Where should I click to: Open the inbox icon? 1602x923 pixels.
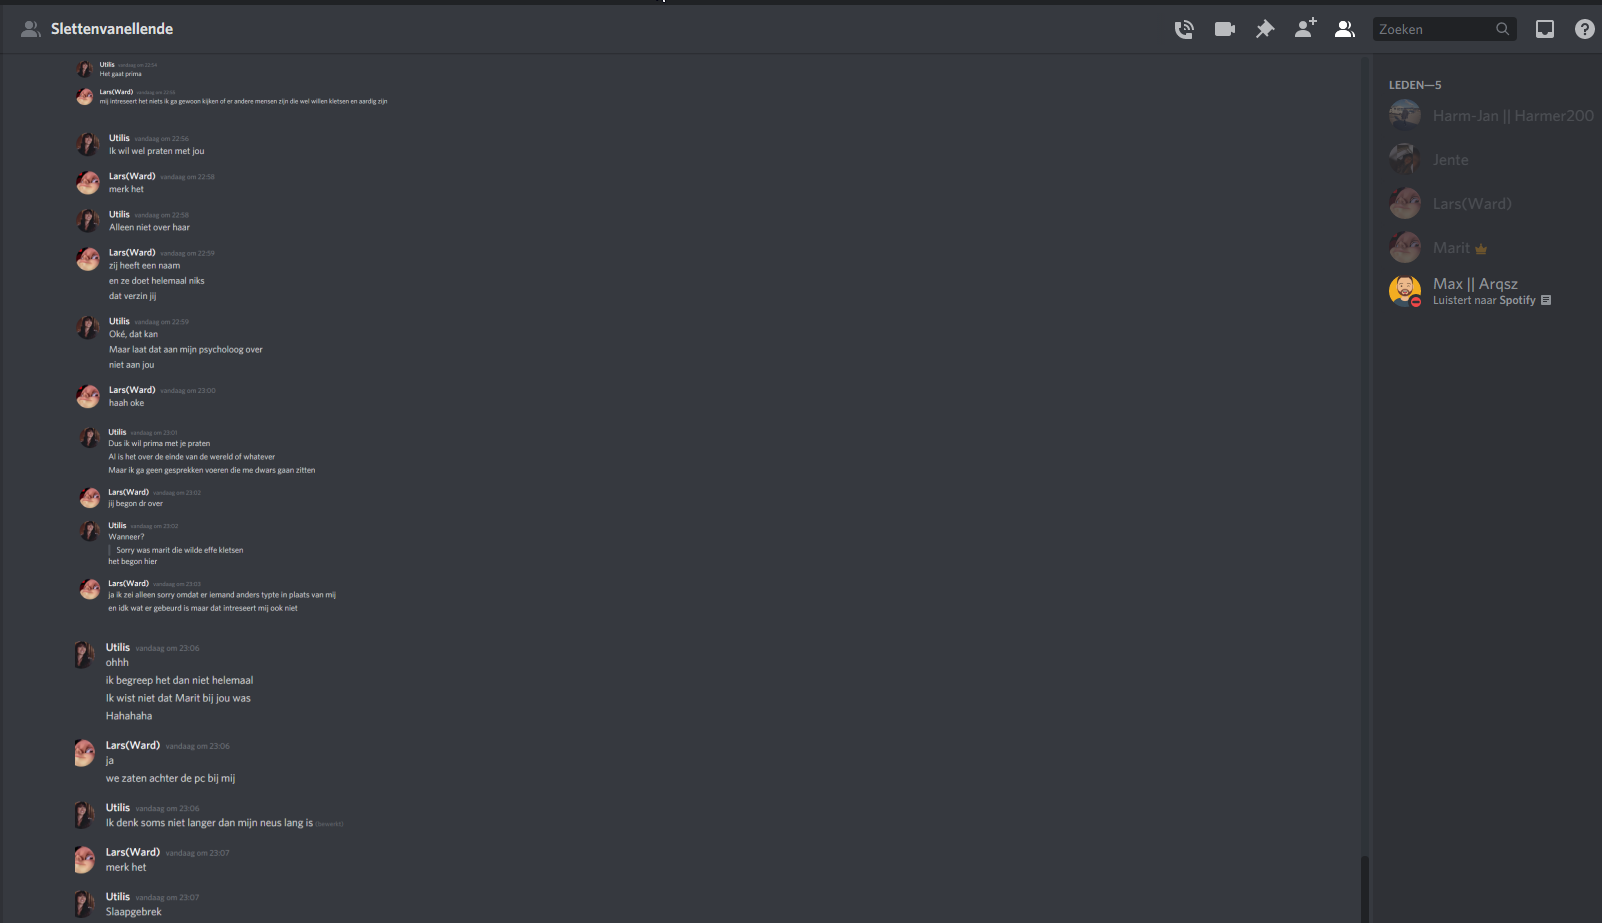tap(1545, 29)
